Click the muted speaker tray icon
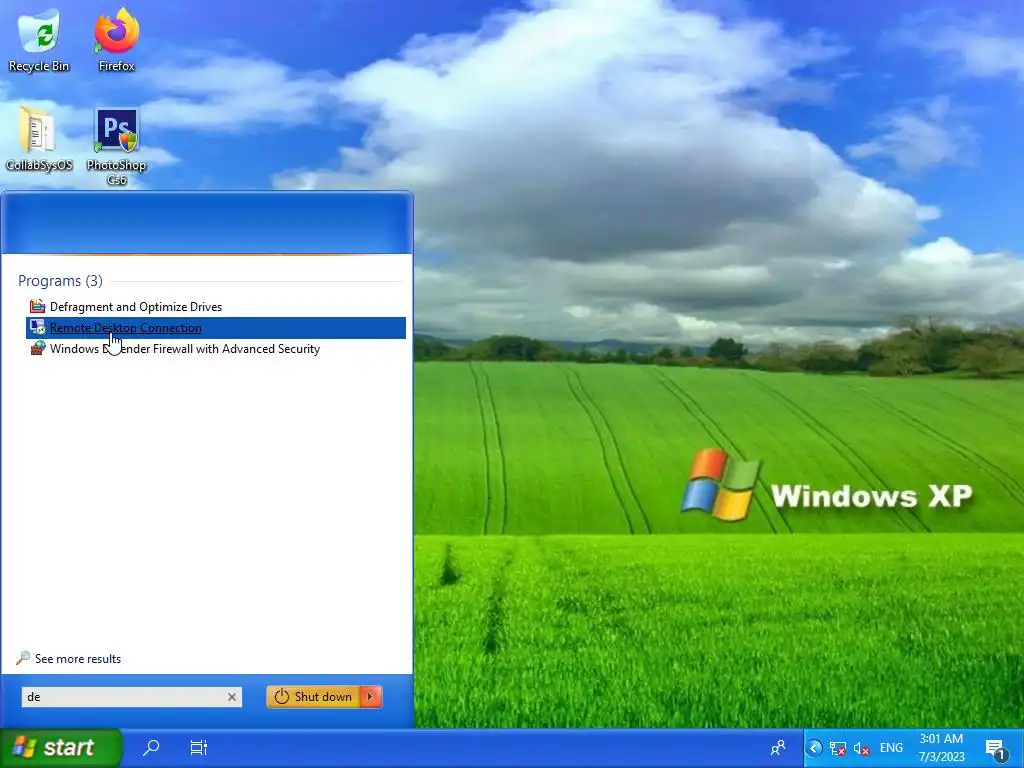 [x=861, y=748]
